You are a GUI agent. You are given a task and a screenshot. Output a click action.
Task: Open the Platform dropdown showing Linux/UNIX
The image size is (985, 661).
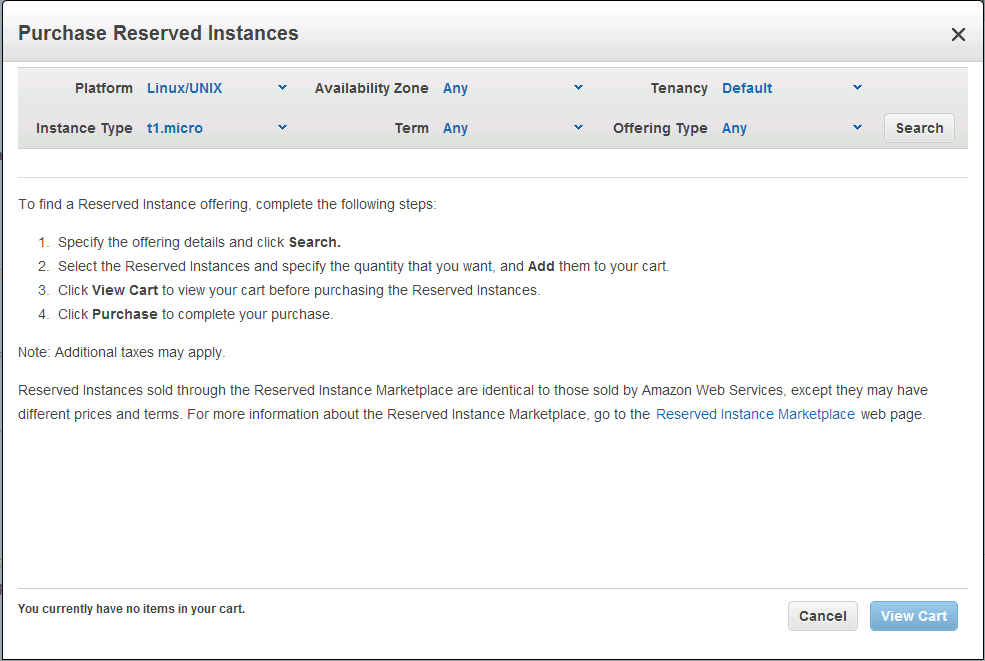[x=217, y=88]
